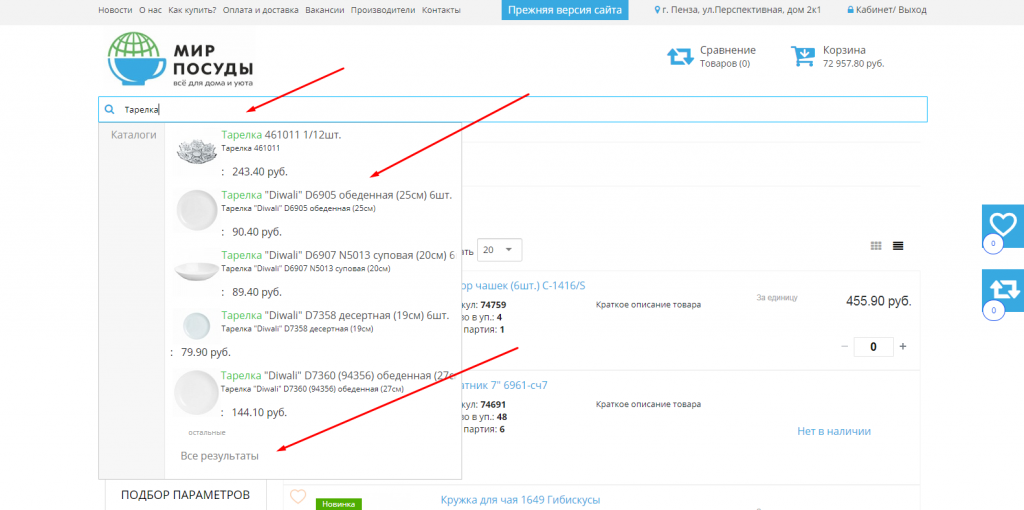Image resolution: width=1024 pixels, height=510 pixels.
Task: Switch to grid view layout icon
Action: 877,246
